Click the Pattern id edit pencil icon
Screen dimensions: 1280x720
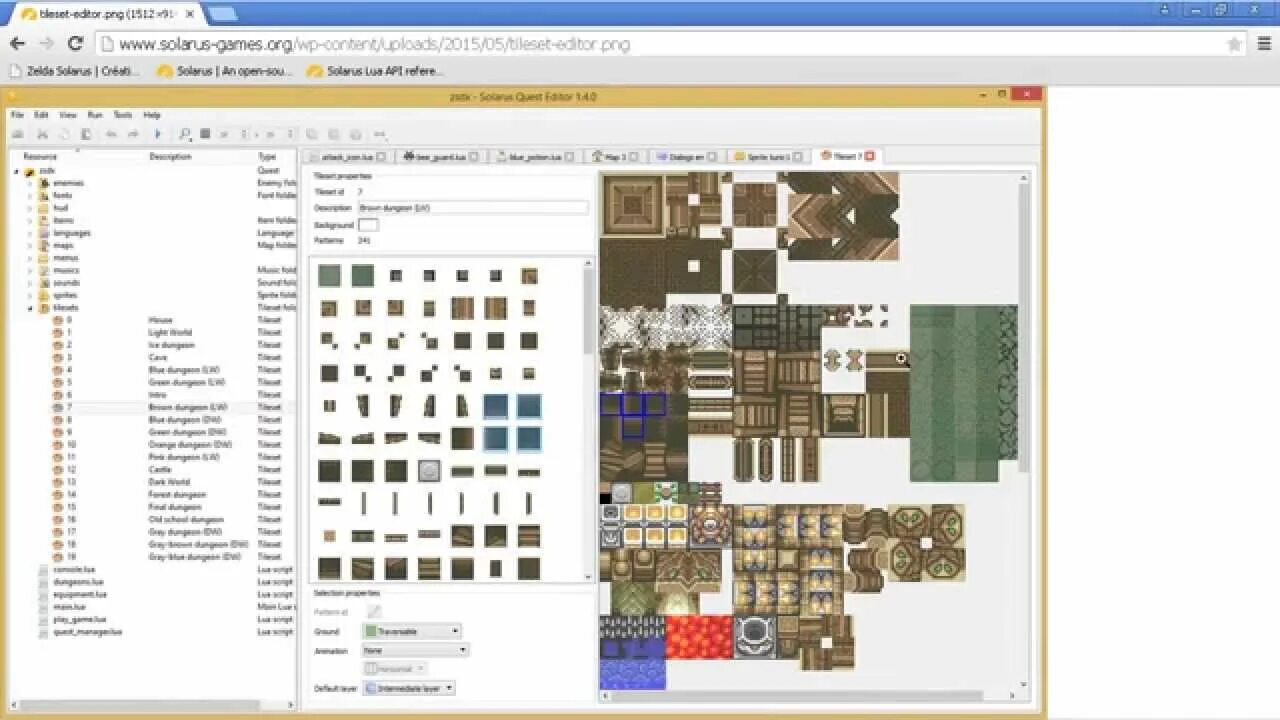pos(373,612)
